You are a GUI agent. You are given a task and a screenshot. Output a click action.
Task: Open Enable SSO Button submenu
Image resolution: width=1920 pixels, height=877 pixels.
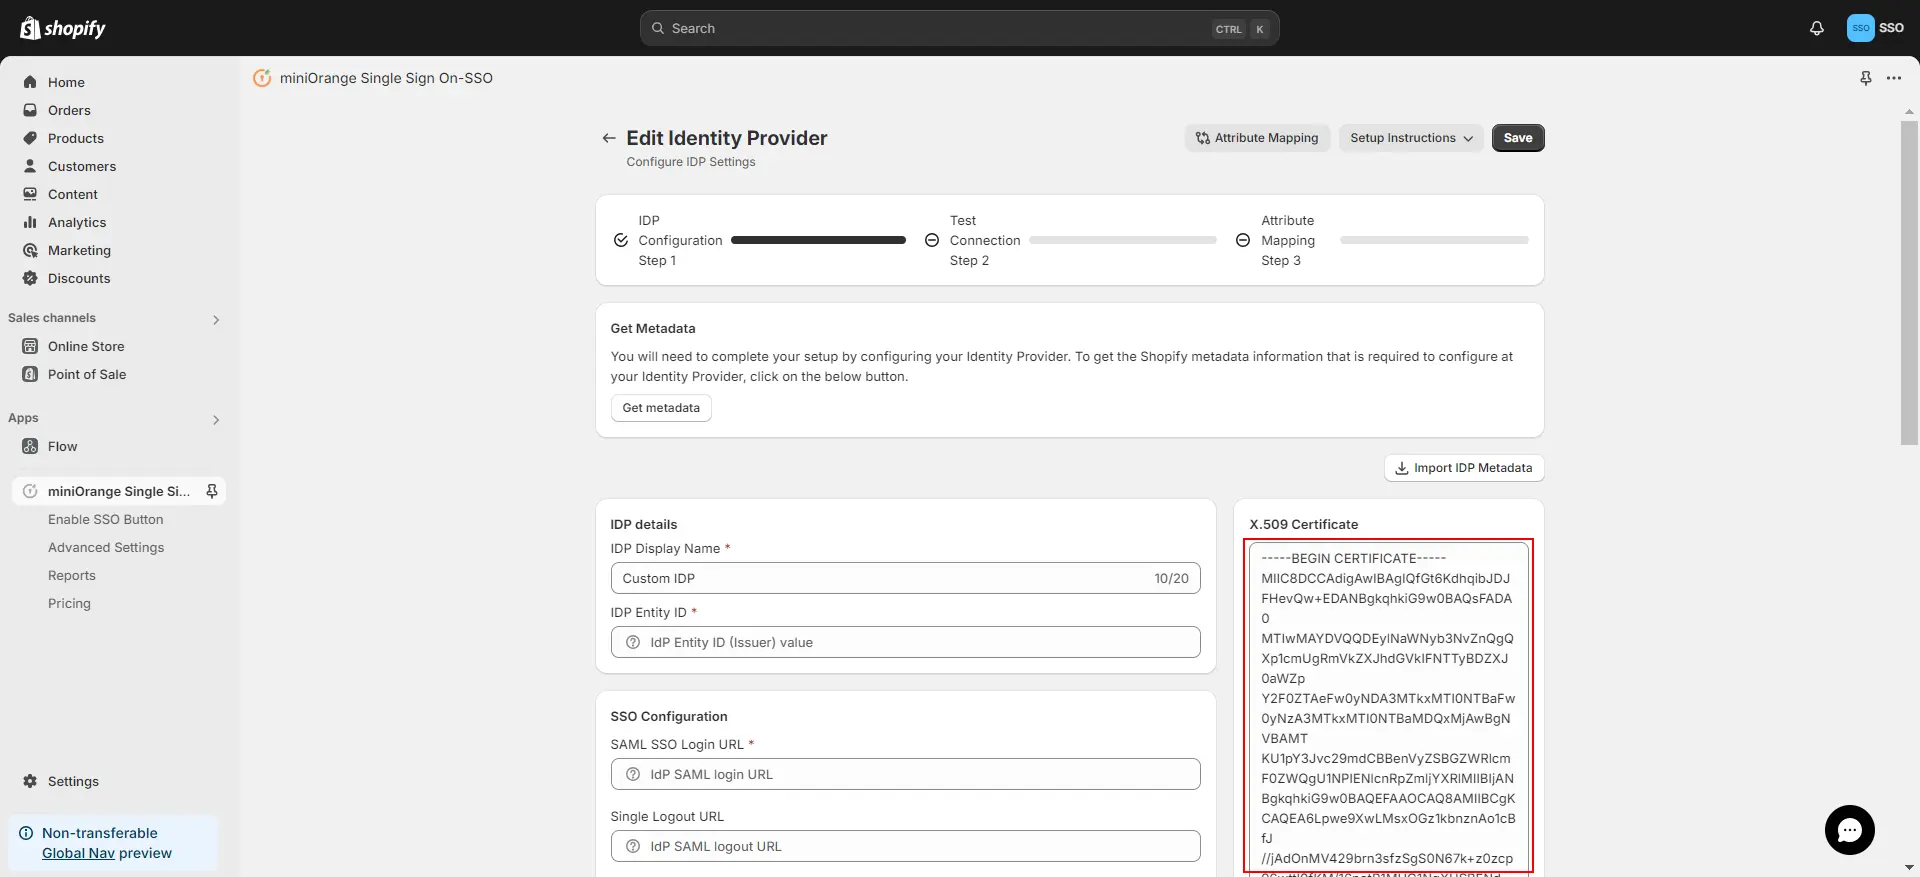(x=105, y=519)
